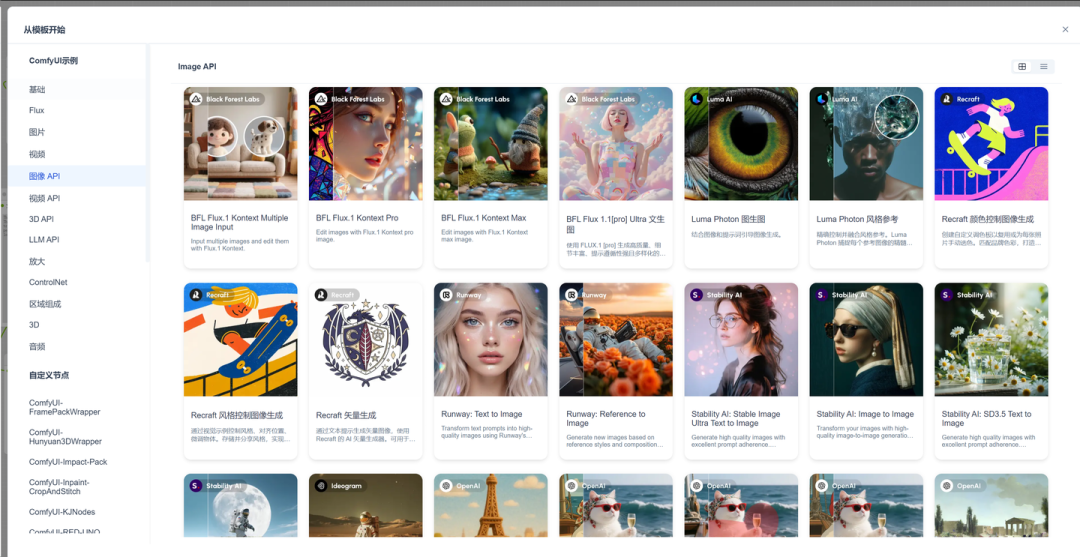Open Stability AI: Image to Image thumbnail
Image resolution: width=1080 pixels, height=557 pixels.
pos(866,339)
